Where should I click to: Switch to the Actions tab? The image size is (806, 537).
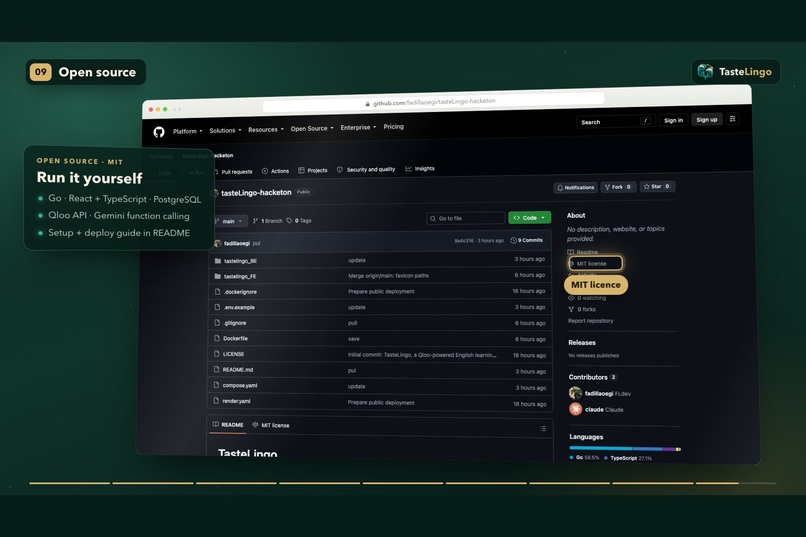coord(276,171)
